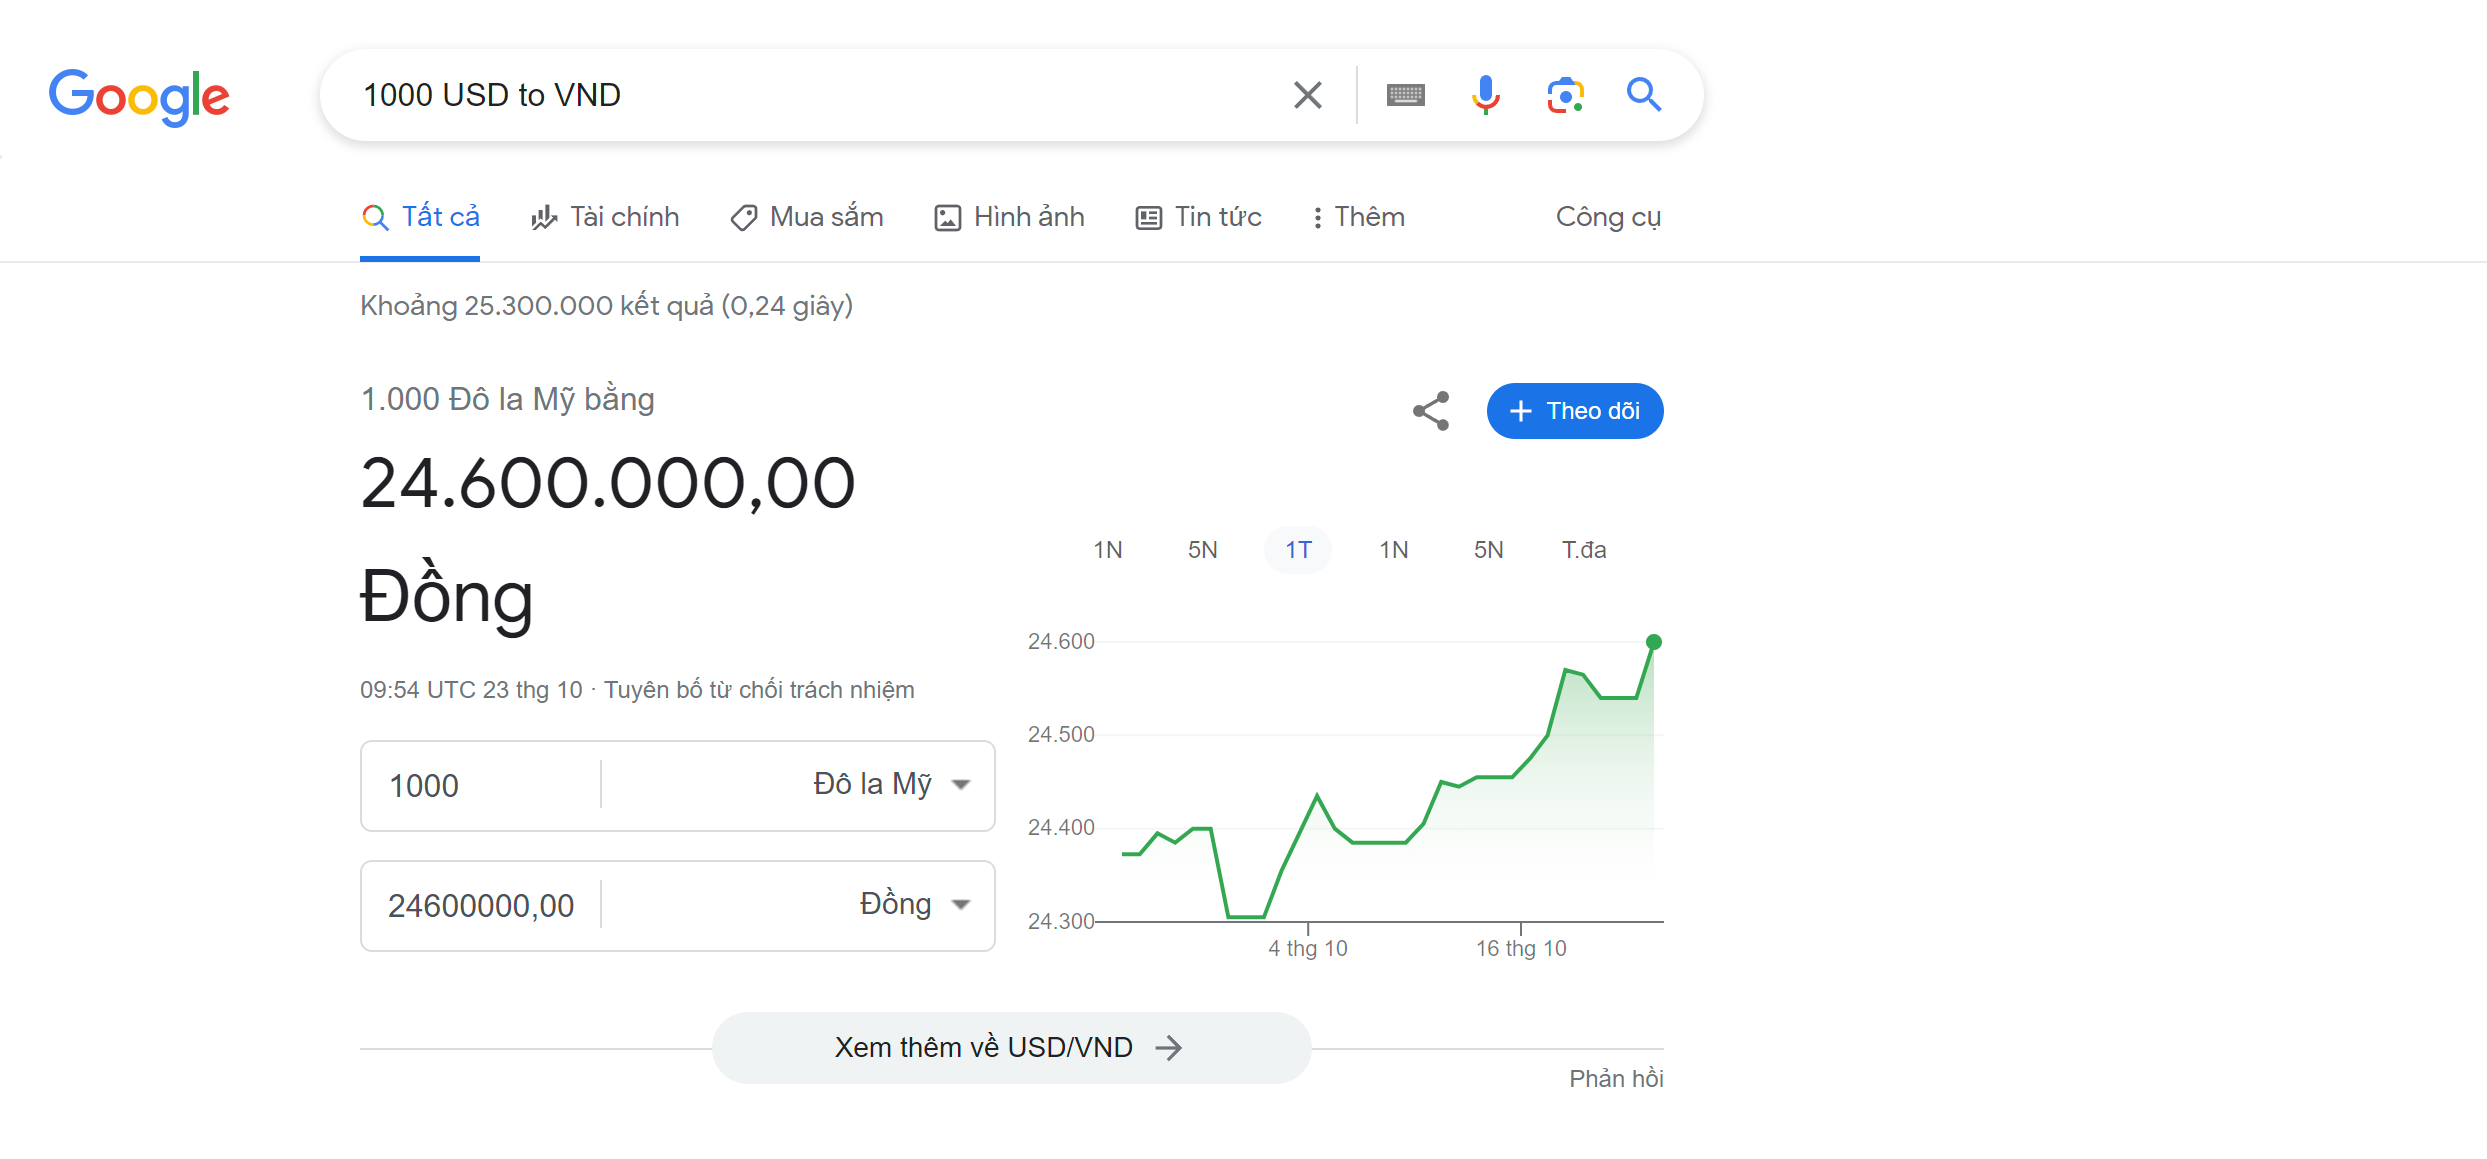Select the T.đa max chart range
Screen dimensions: 2487x1159
click(1584, 550)
